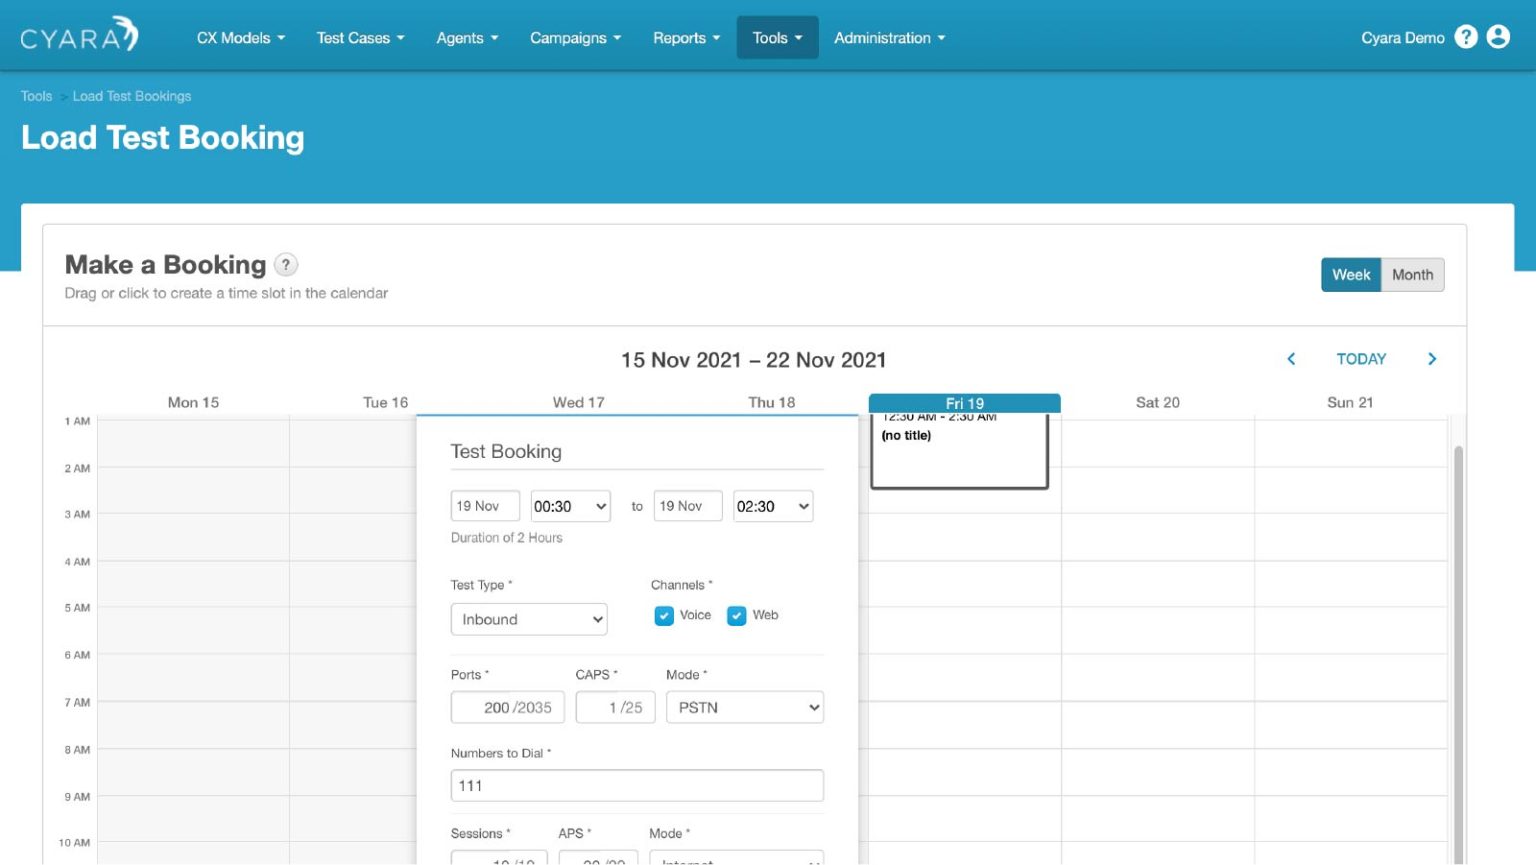Click the previous week arrow near TODAY
Screen dimensions: 1536x865
tap(1291, 359)
